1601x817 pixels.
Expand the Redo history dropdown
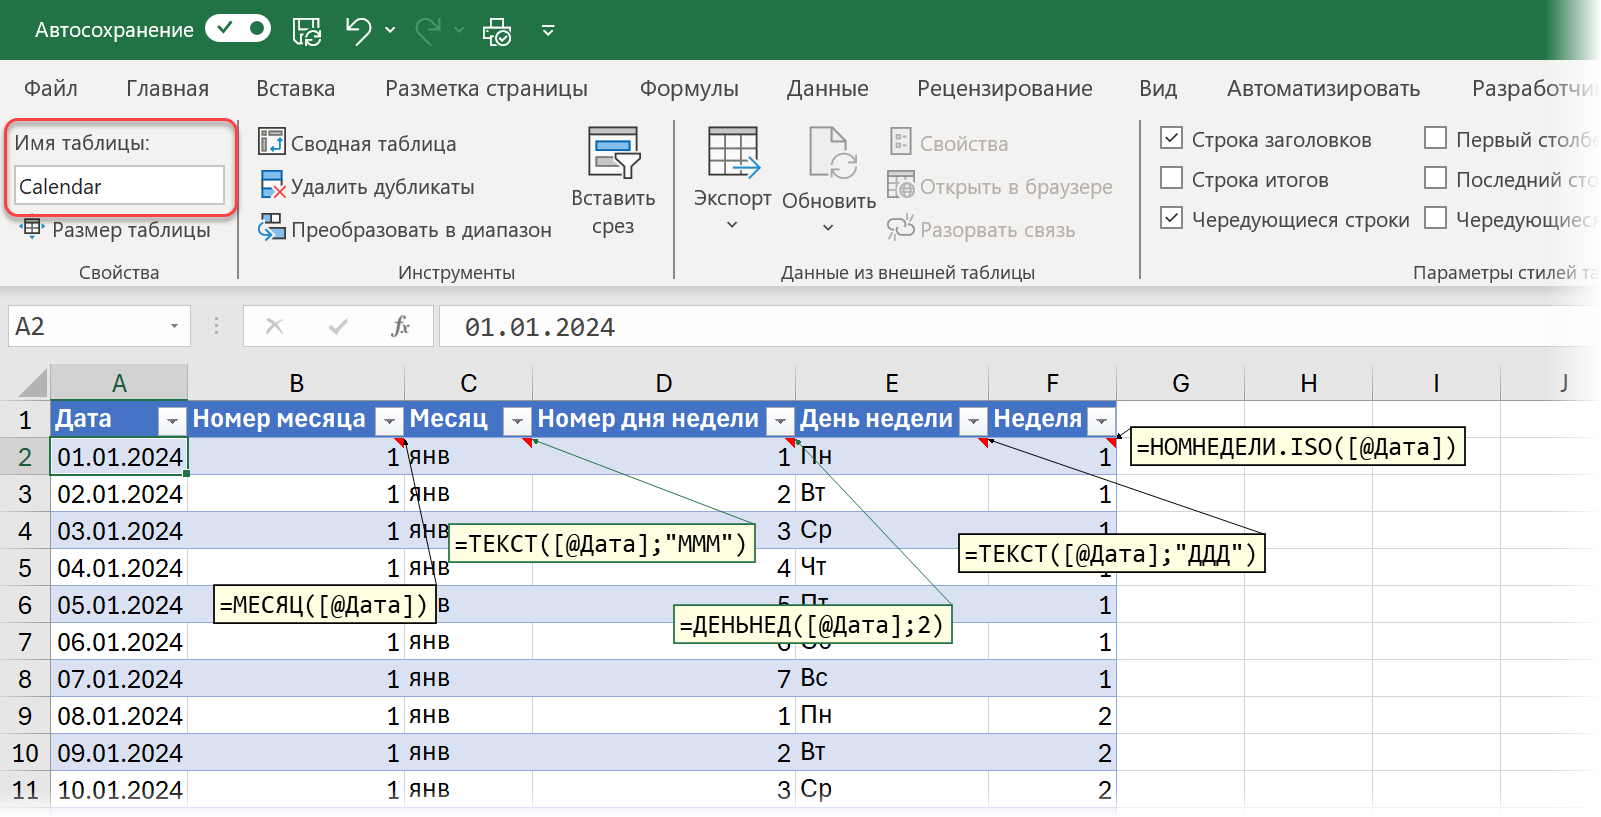pos(459,31)
